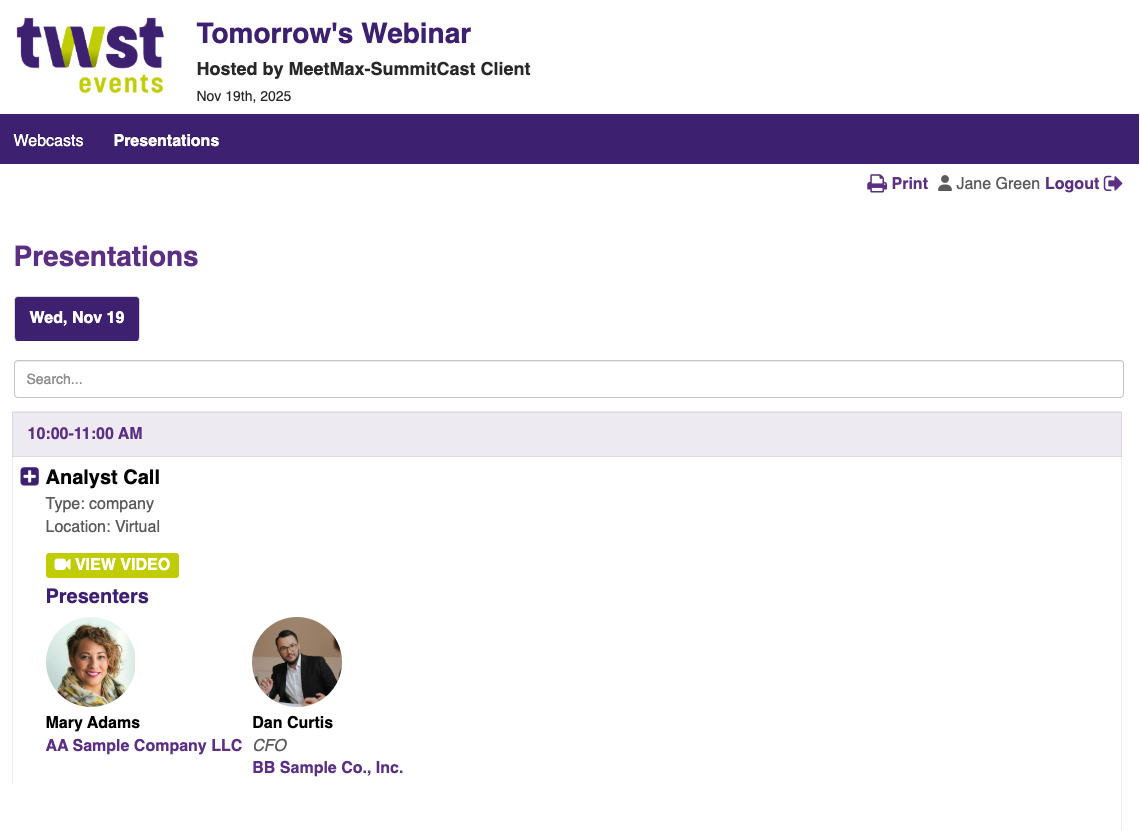Viewport: 1140px width, 831px height.
Task: Click the 10:00-11:00 AM time slot header
Action: 85,434
